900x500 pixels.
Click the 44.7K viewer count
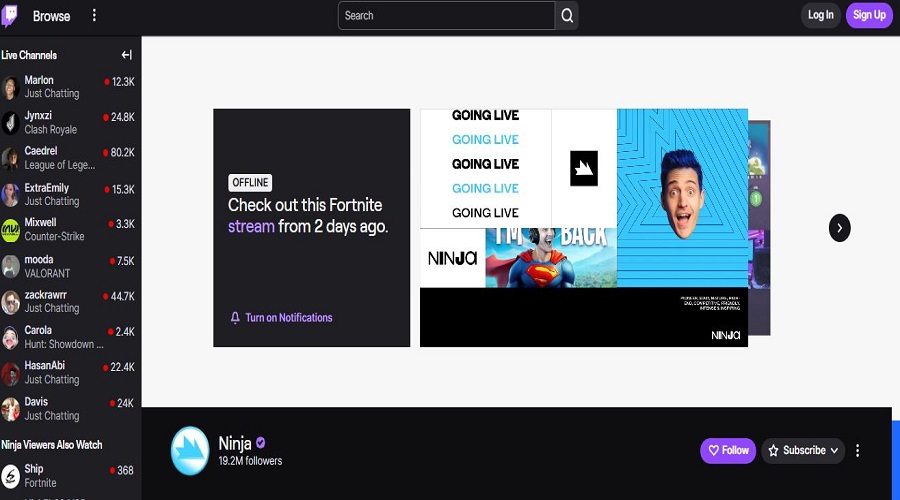[x=122, y=297]
